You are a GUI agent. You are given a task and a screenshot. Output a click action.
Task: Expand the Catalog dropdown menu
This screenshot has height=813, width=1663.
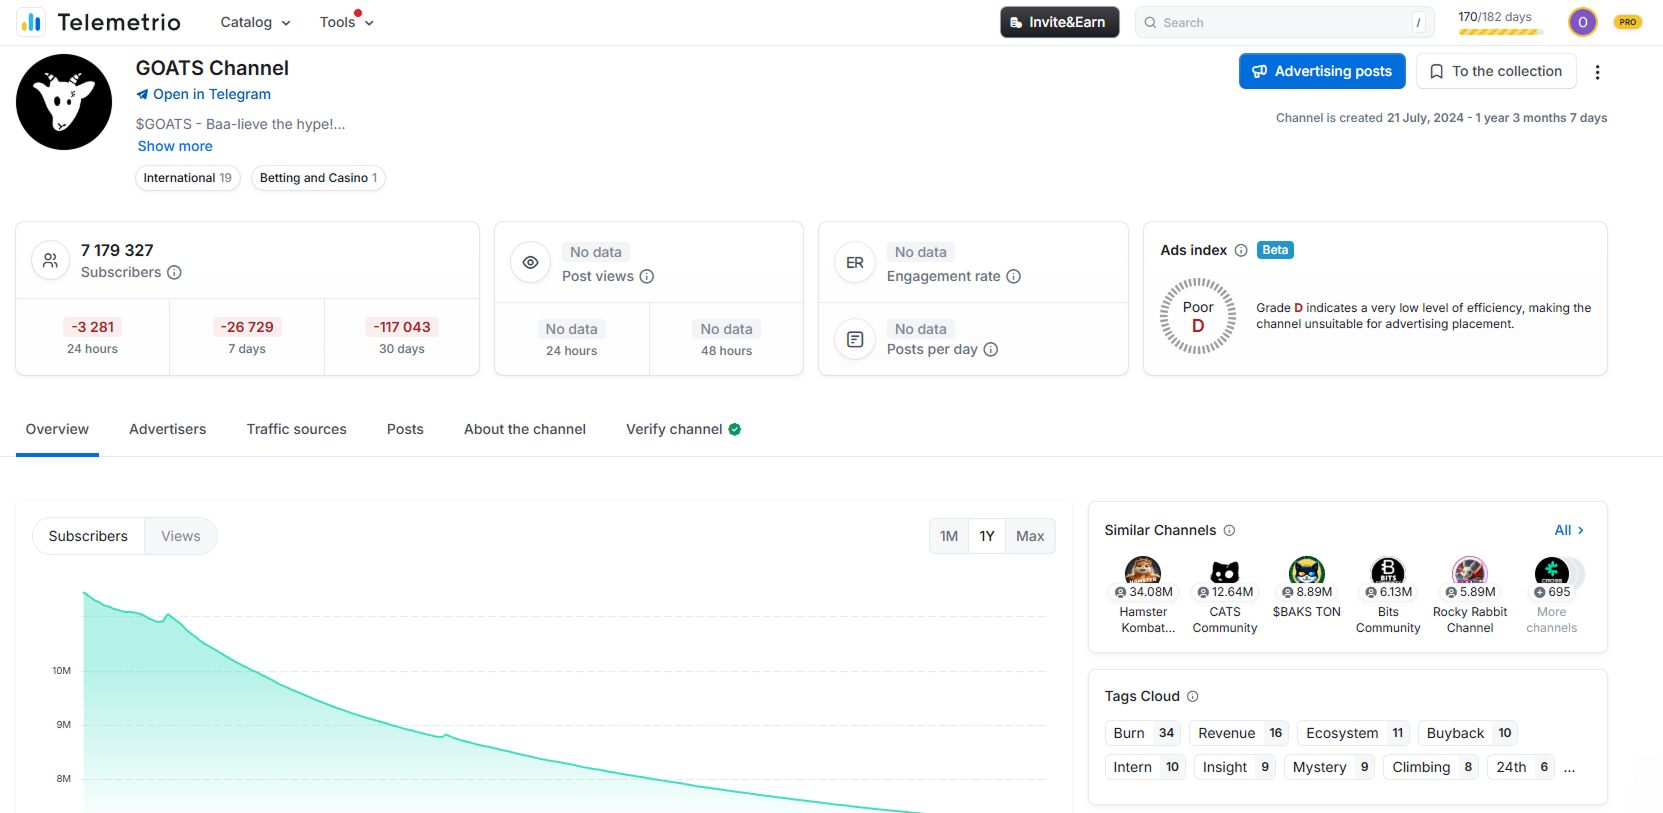255,22
